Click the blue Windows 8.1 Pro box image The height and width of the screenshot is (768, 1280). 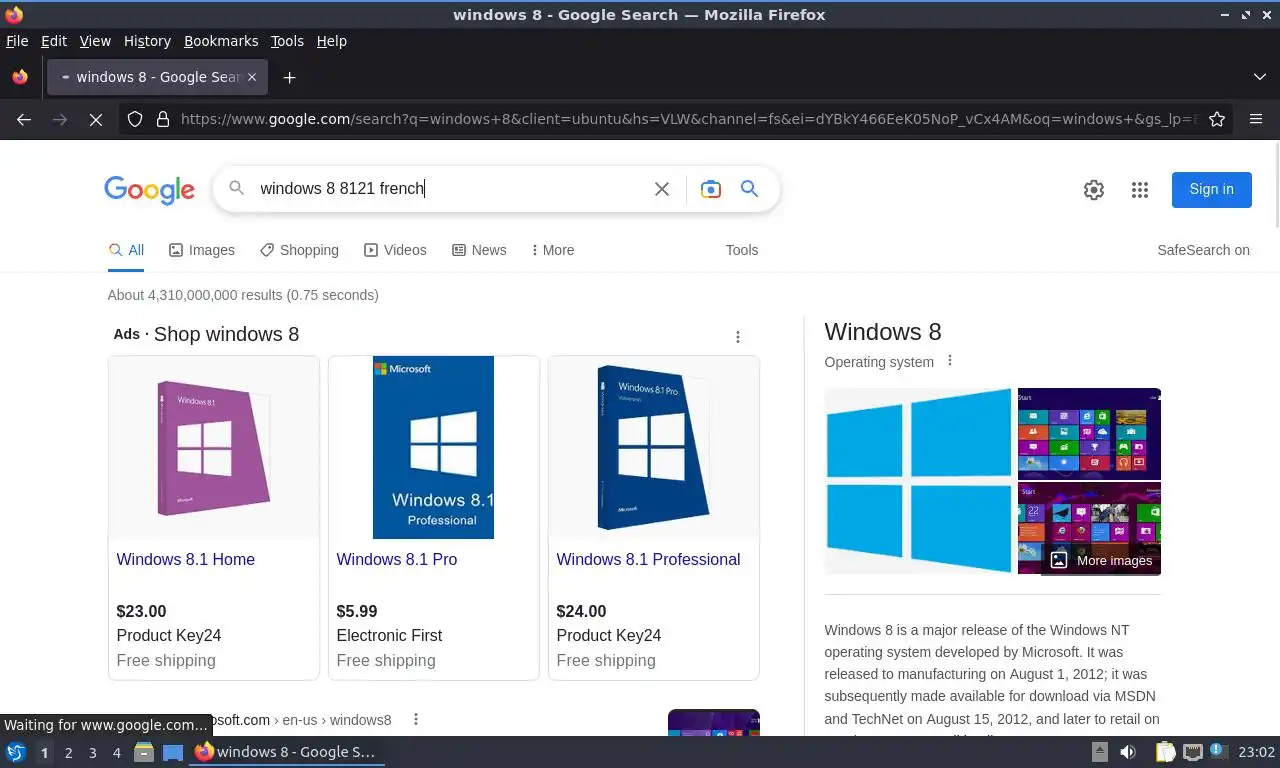tap(654, 447)
